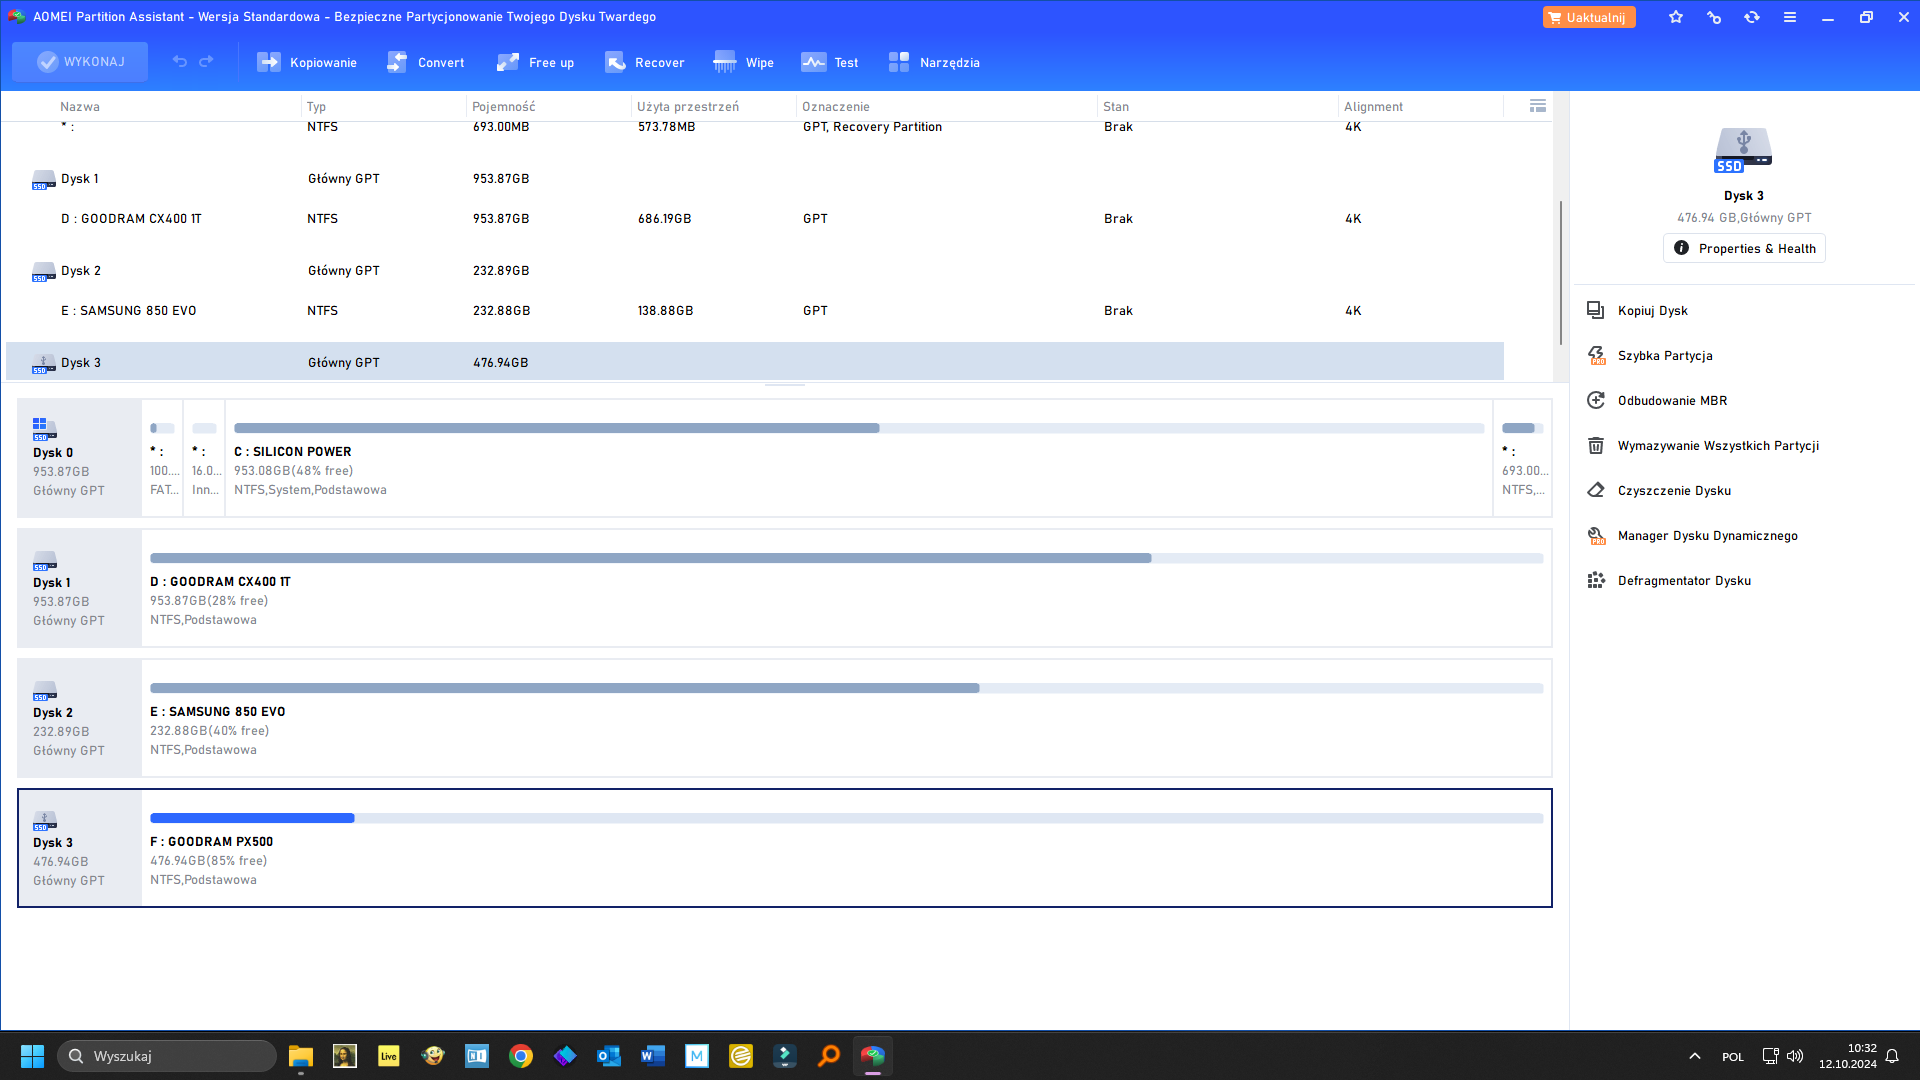Sort the list by Nazwa column

pos(80,107)
